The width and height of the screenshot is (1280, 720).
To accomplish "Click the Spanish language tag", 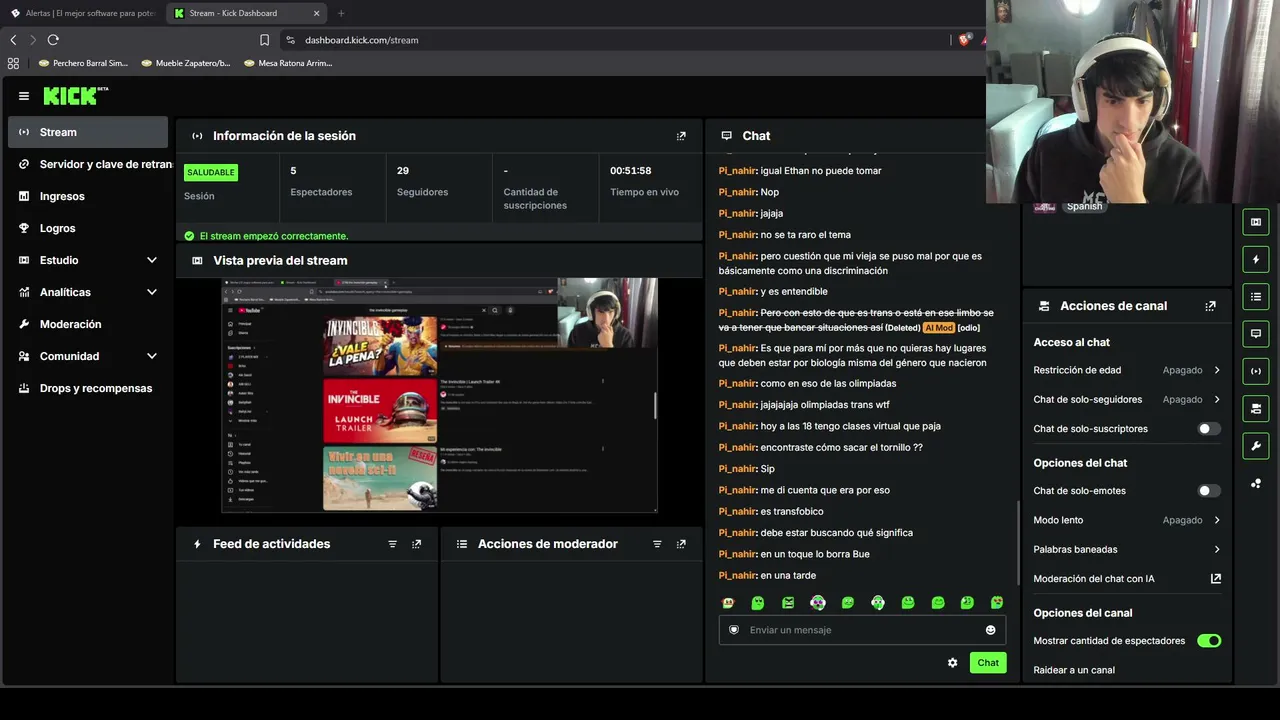I will coord(1084,206).
